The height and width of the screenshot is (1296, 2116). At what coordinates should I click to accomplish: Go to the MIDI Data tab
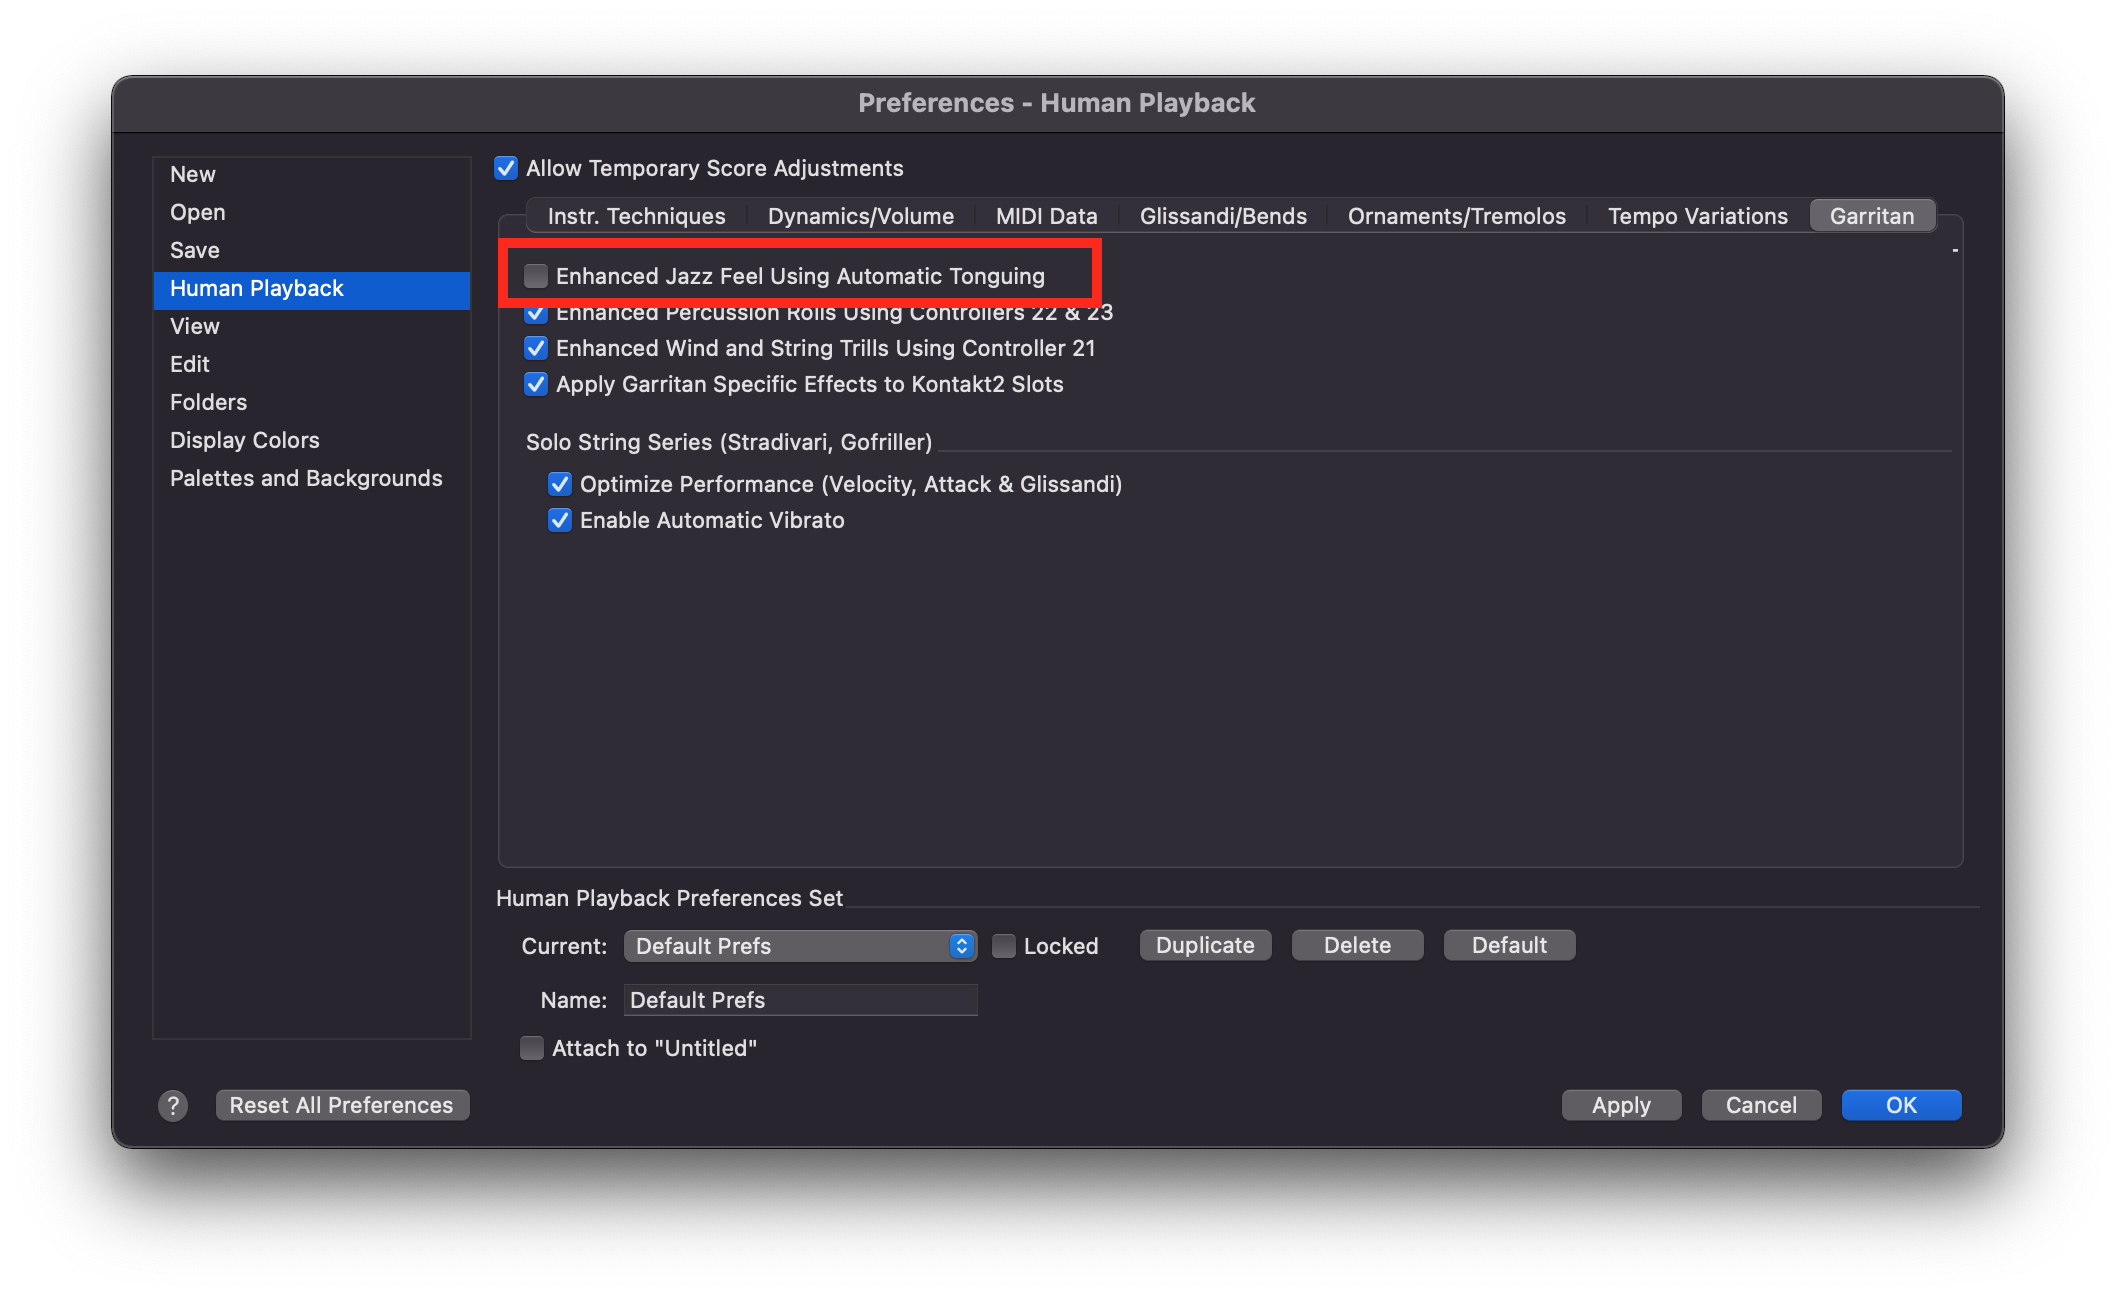(x=1046, y=216)
